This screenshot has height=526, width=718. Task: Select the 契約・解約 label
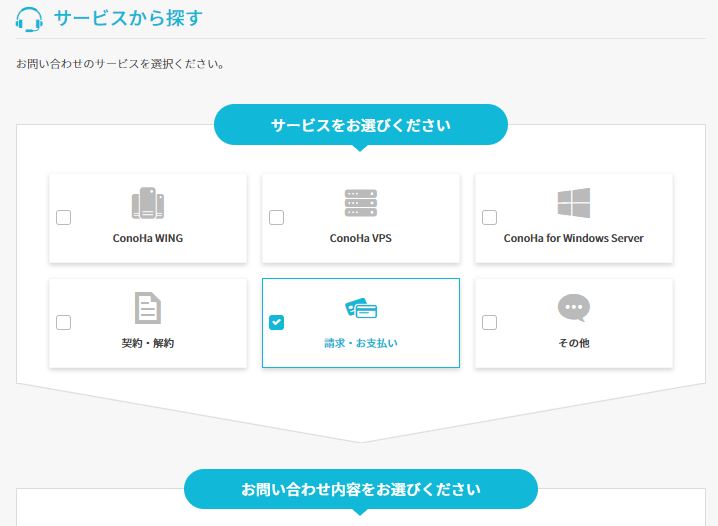click(x=148, y=343)
